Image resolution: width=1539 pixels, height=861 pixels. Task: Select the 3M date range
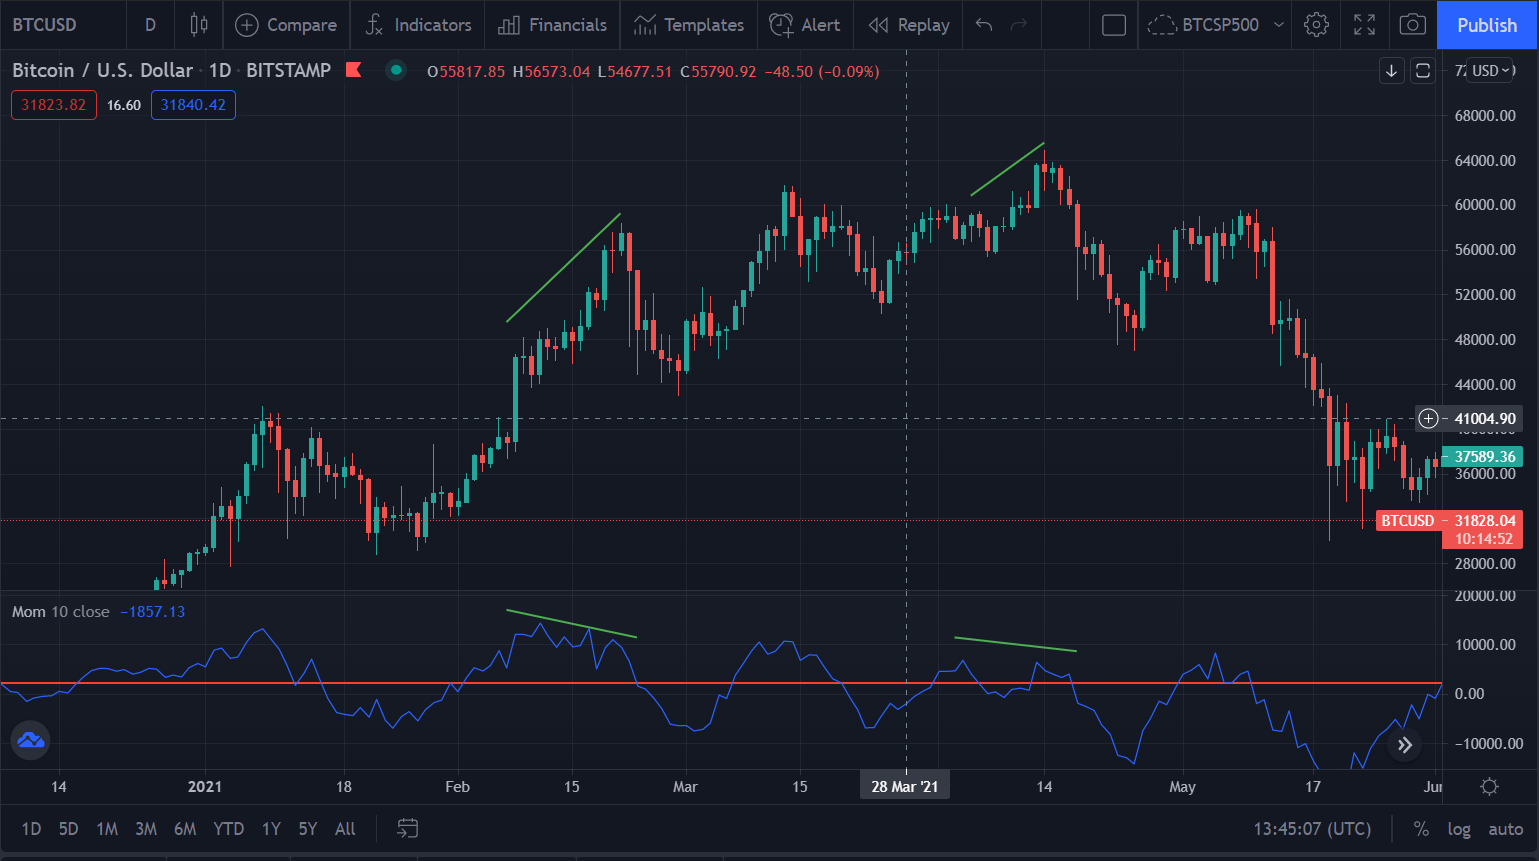(x=146, y=829)
